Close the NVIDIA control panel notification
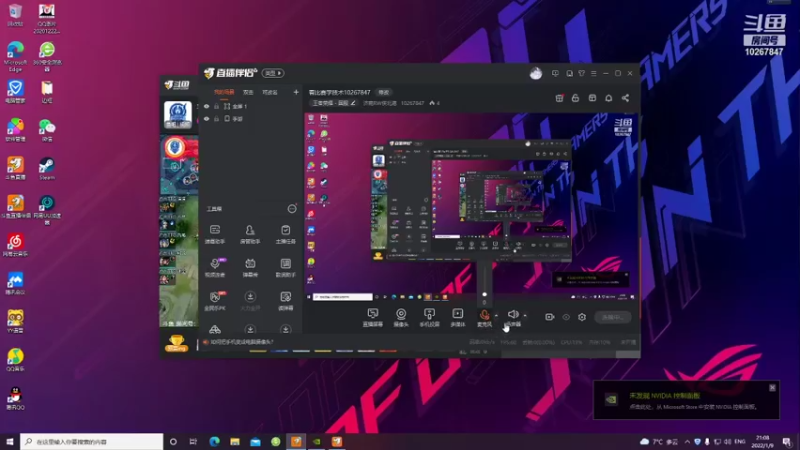800x450 pixels. click(x=772, y=388)
